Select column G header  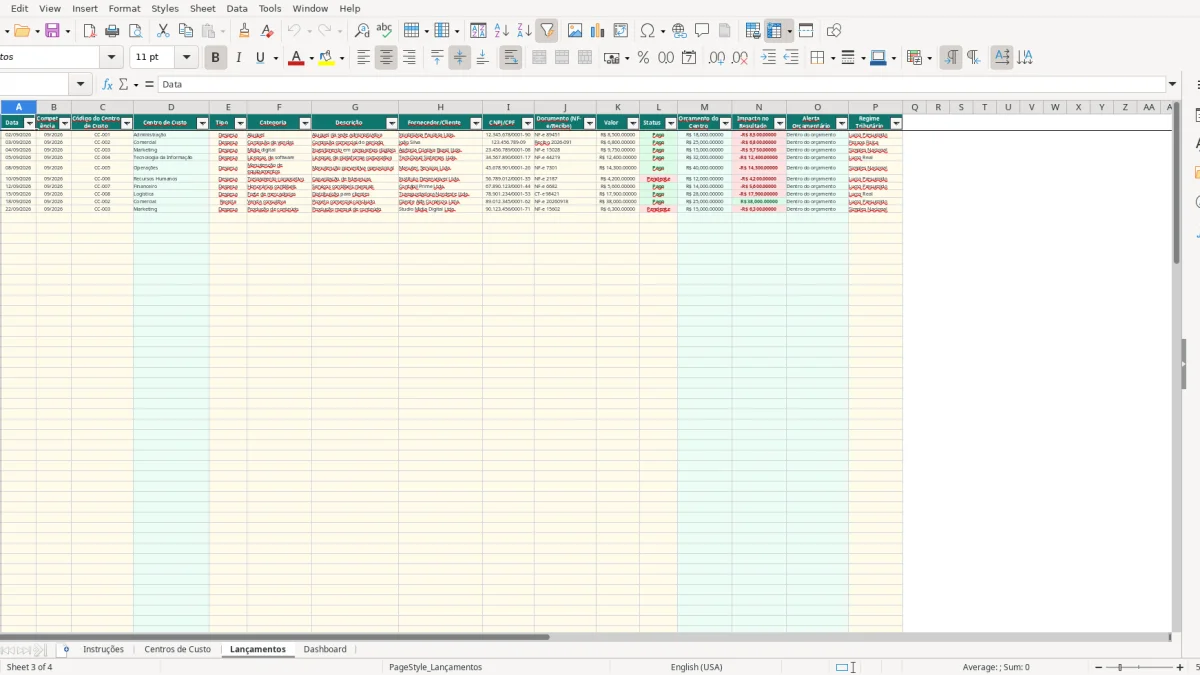[355, 107]
